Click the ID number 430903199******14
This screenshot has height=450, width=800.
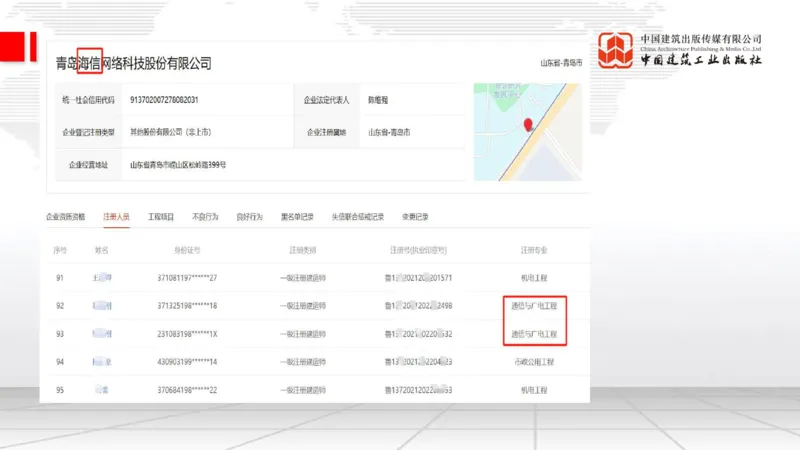pos(187,362)
